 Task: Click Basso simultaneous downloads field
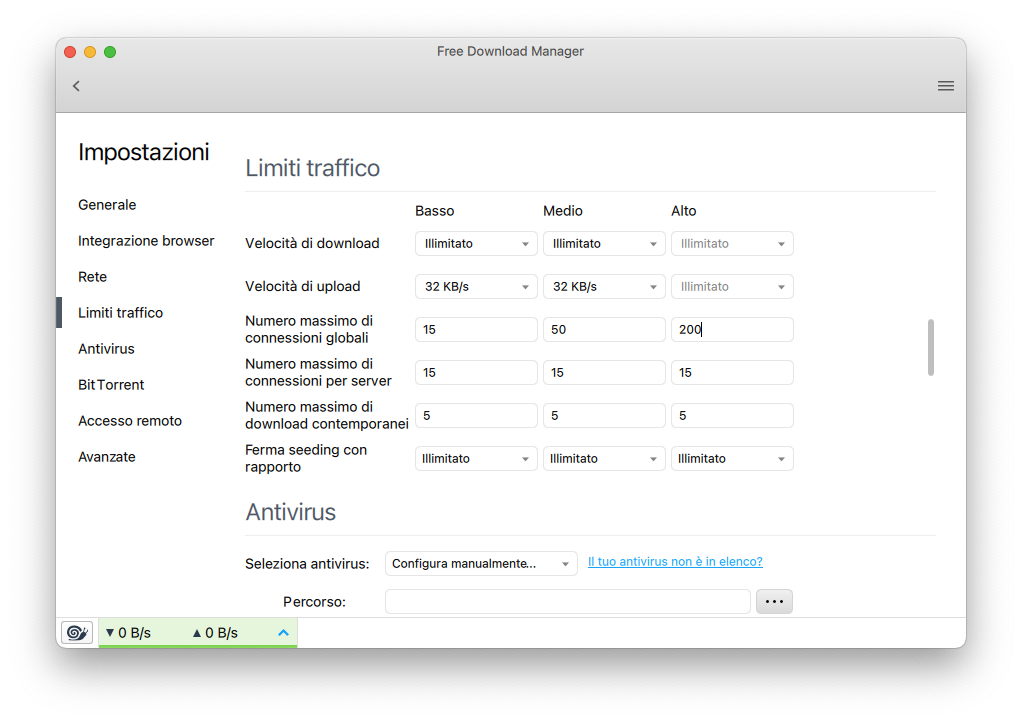[x=476, y=416]
